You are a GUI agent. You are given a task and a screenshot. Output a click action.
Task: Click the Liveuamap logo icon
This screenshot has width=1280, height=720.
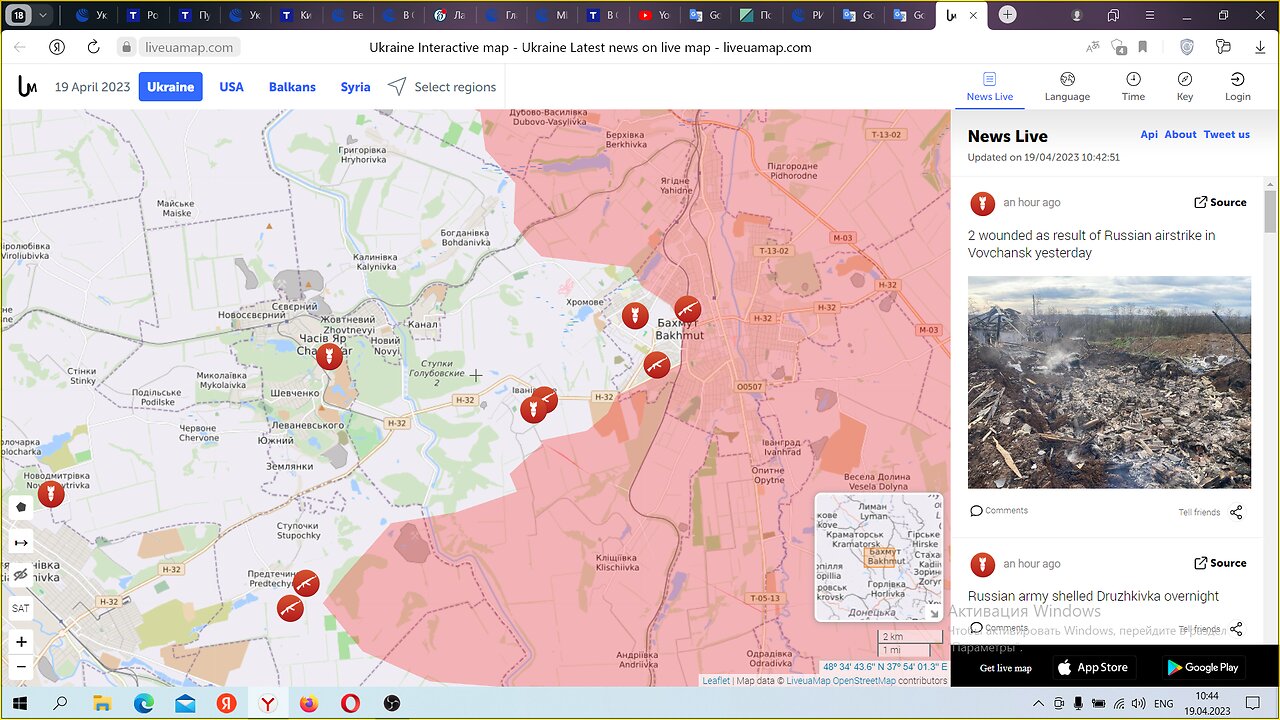tap(27, 87)
